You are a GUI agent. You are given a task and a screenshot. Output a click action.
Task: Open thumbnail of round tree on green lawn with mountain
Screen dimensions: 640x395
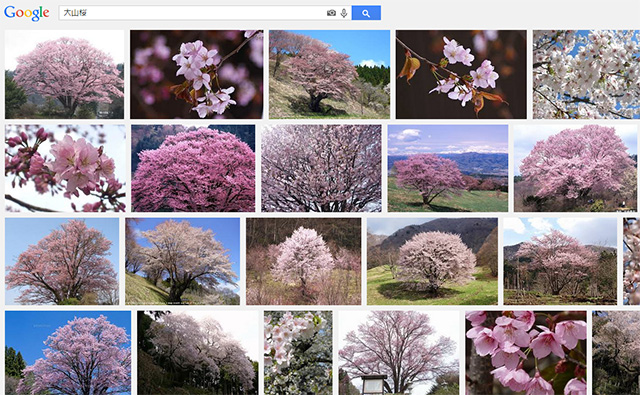432,261
